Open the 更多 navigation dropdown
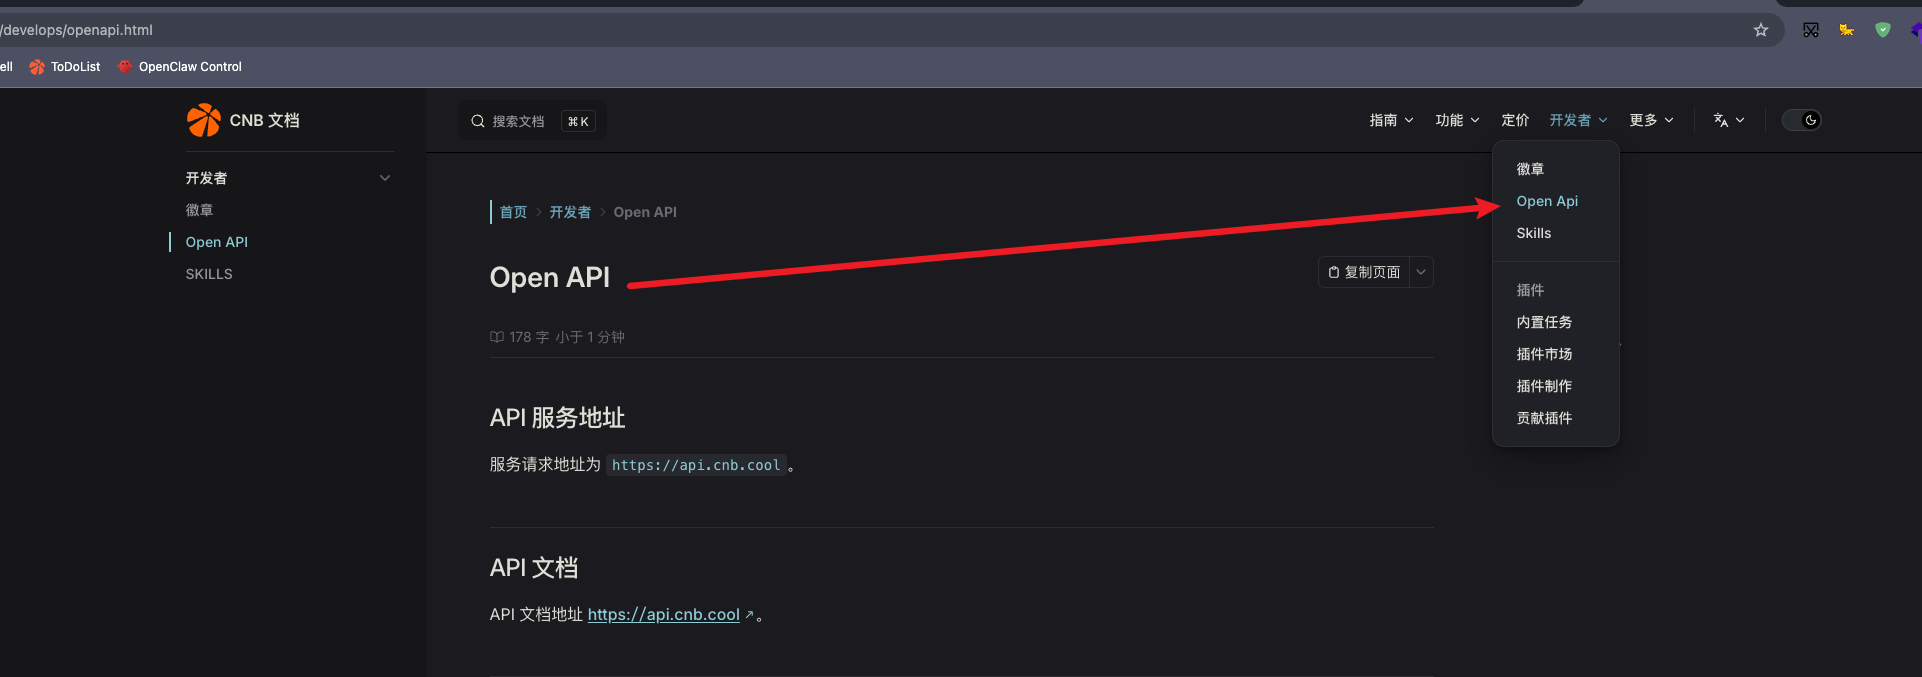Image resolution: width=1922 pixels, height=677 pixels. click(1651, 120)
